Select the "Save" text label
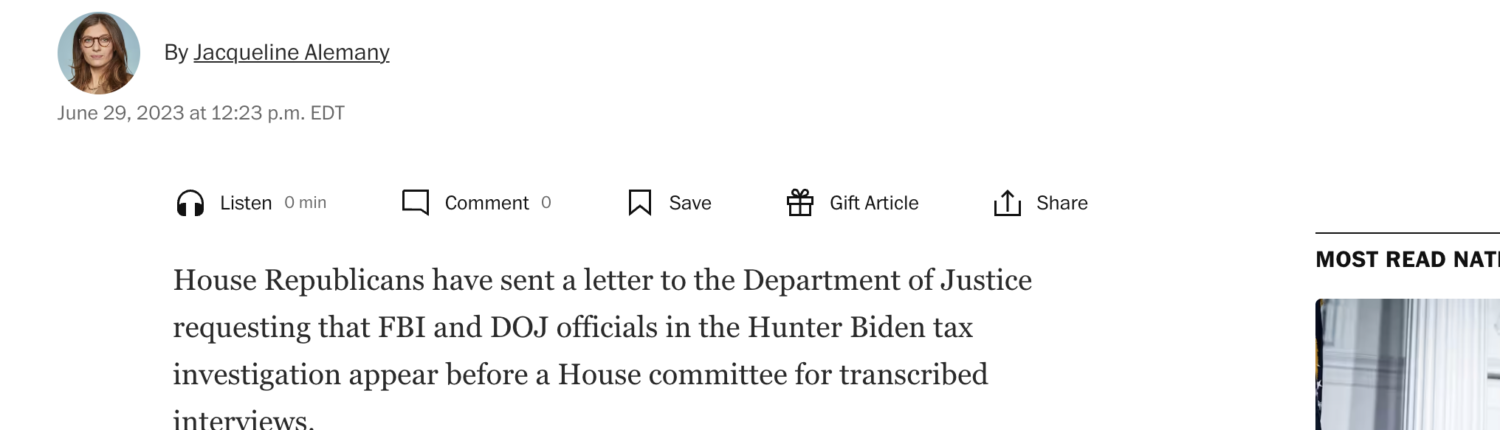The height and width of the screenshot is (430, 1500). tap(690, 203)
